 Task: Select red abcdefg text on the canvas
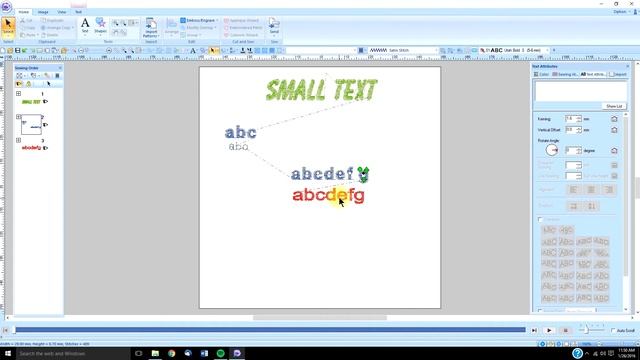click(328, 196)
